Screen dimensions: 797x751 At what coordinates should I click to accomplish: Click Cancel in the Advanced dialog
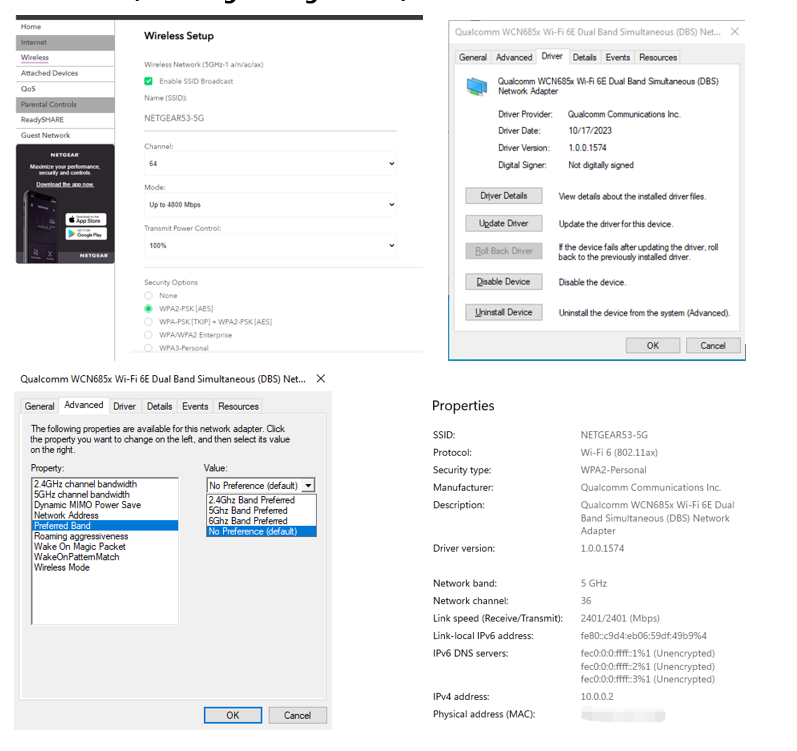(x=297, y=715)
